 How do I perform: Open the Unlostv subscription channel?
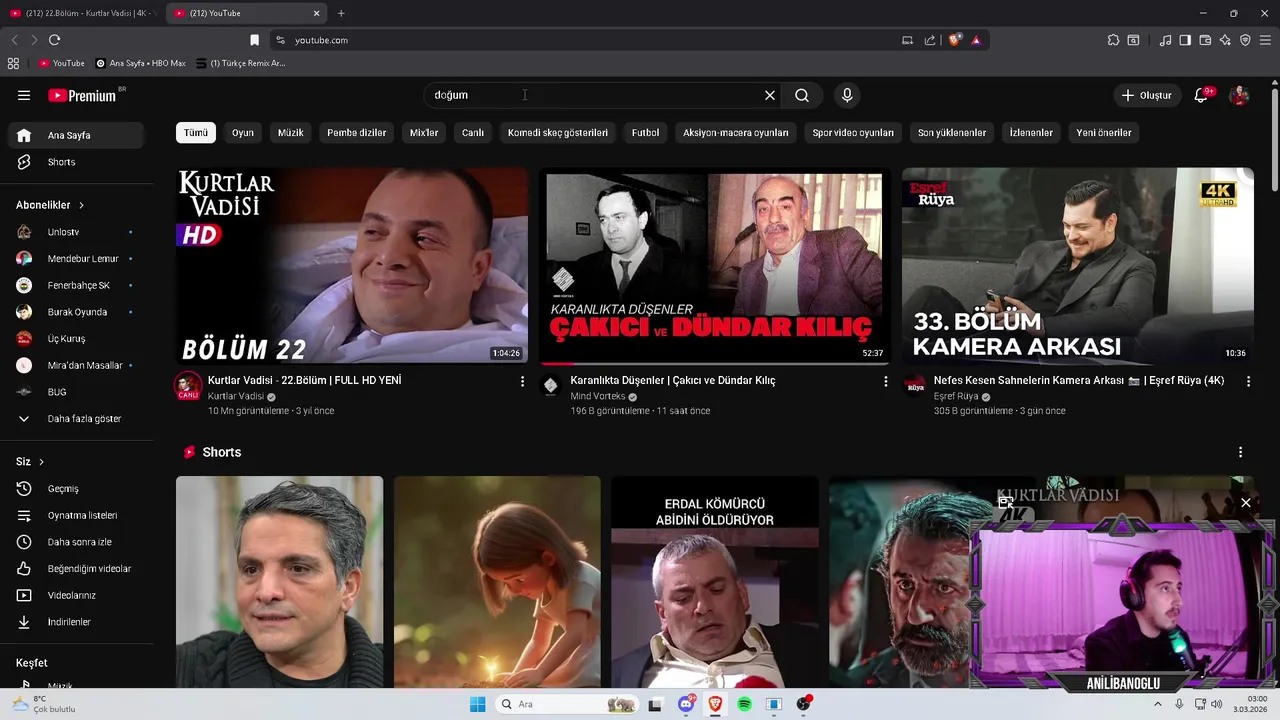[x=76, y=232]
